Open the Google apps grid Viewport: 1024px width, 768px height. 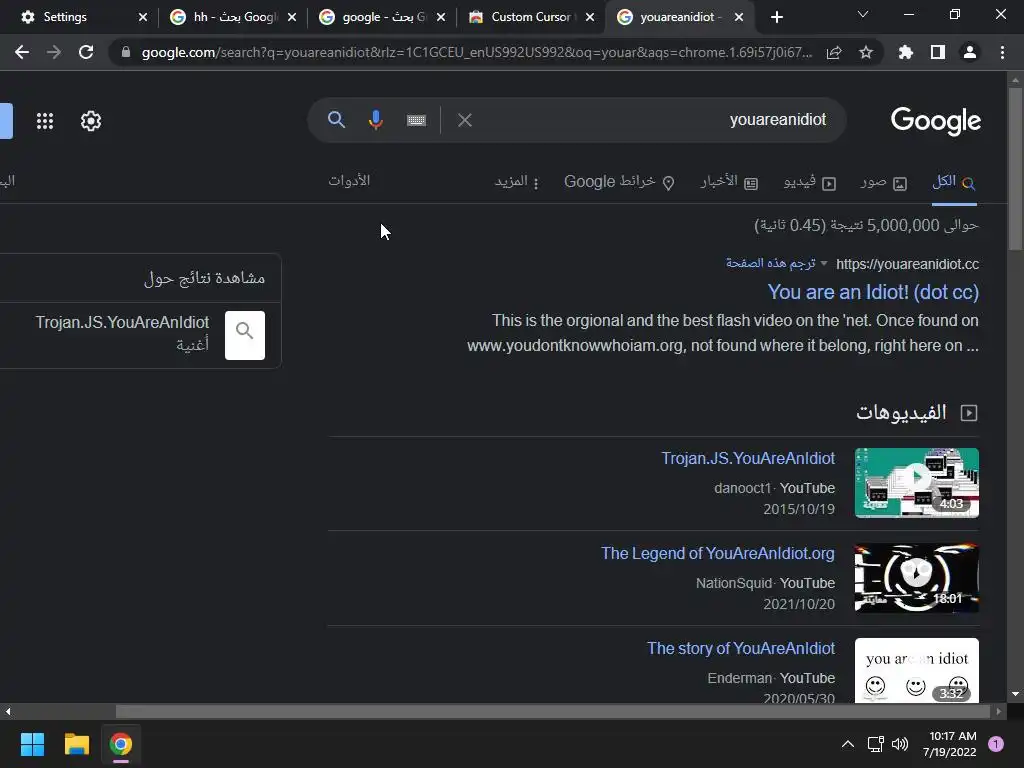coord(45,121)
